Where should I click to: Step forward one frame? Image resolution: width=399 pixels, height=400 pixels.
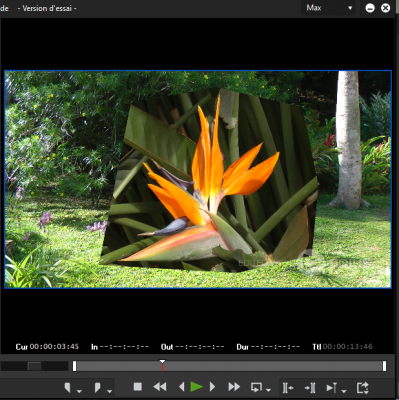point(212,387)
